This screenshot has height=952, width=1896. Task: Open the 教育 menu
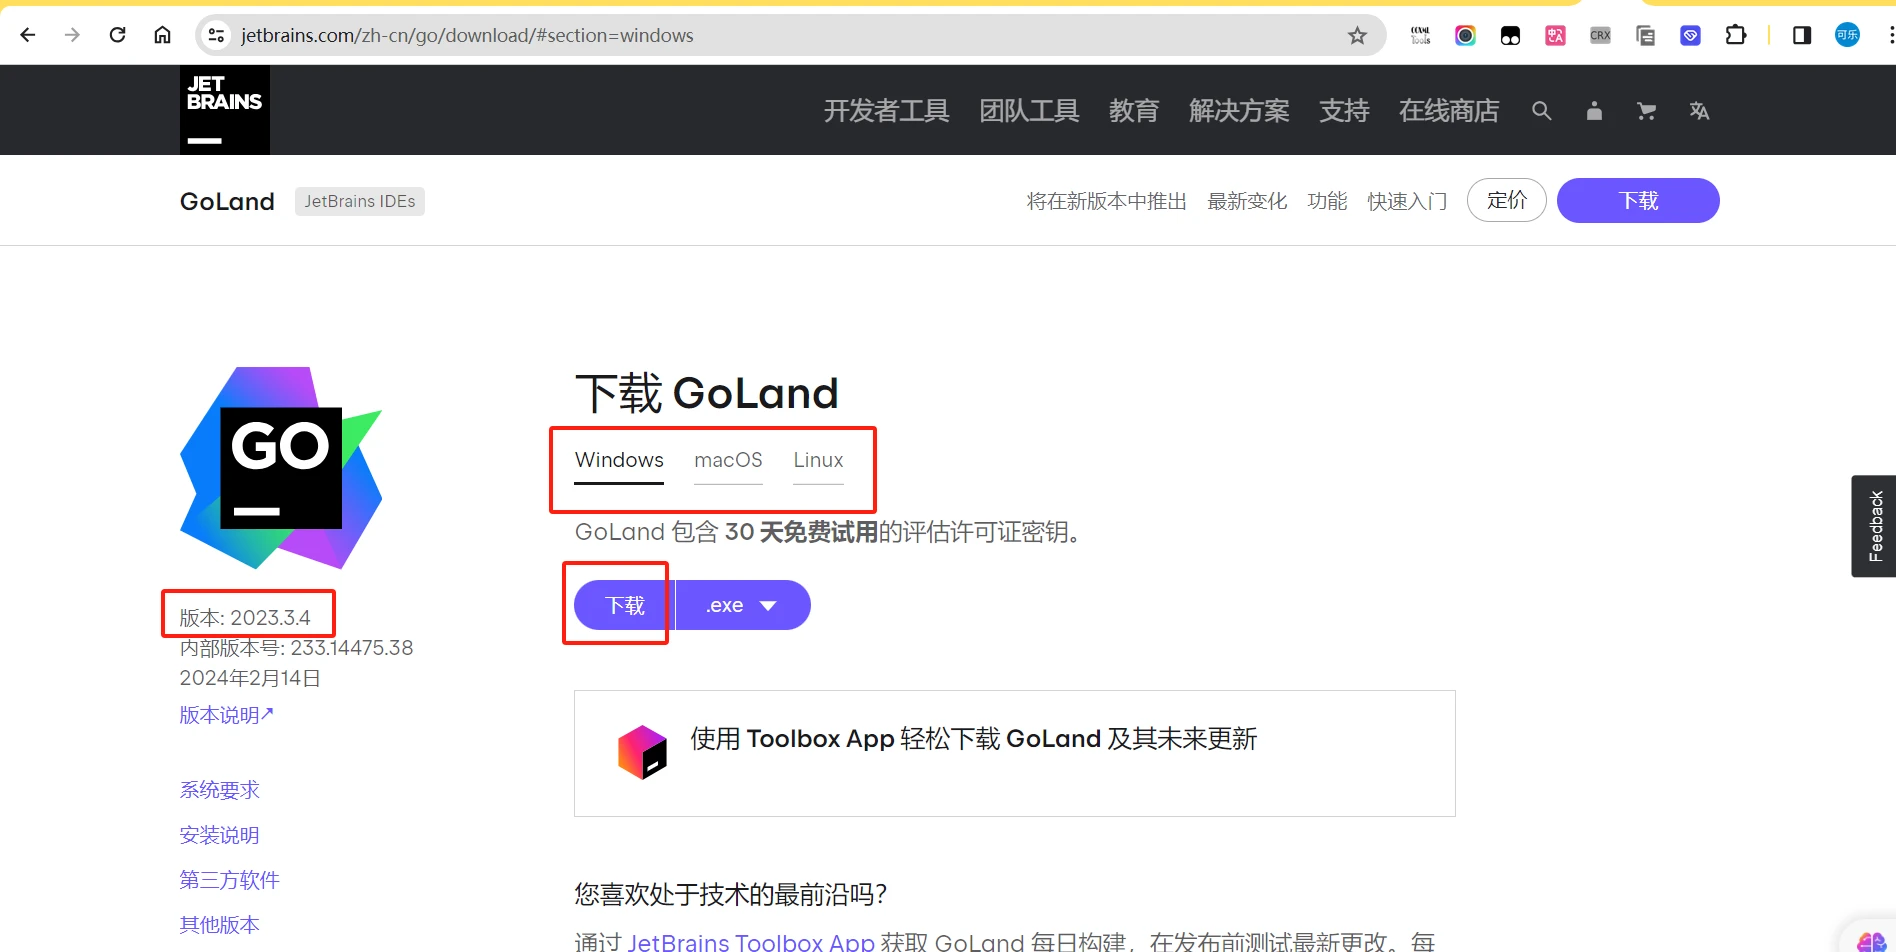tap(1134, 111)
